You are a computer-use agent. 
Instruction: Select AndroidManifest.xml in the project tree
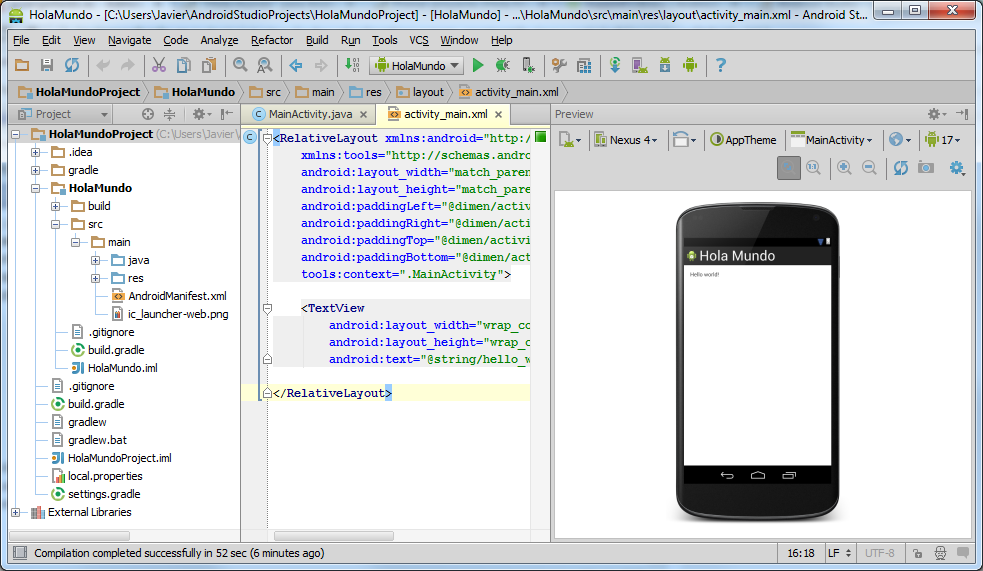[x=177, y=296]
